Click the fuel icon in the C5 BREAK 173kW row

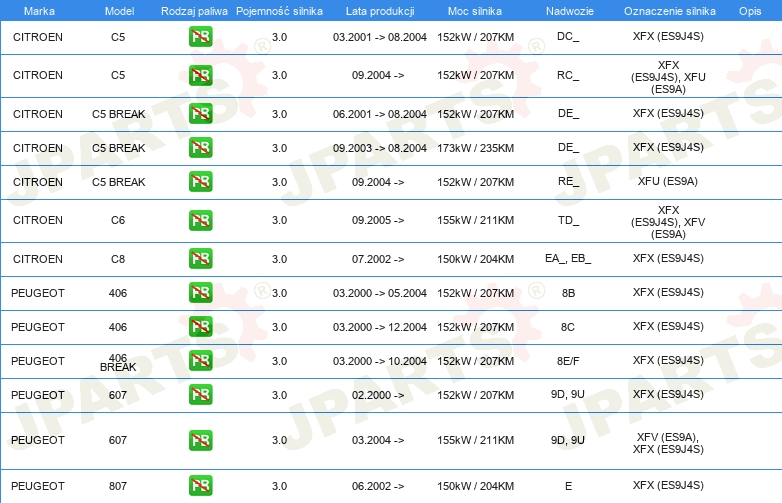pyautogui.click(x=200, y=148)
